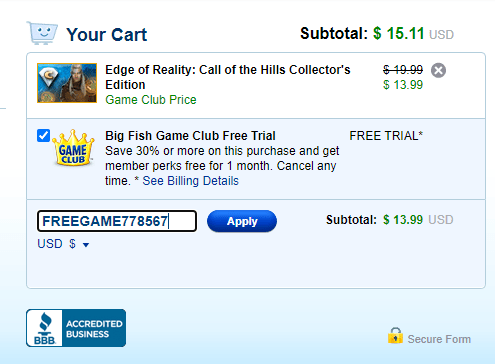
Task: Click the Game Club crown logo
Action: point(73,148)
